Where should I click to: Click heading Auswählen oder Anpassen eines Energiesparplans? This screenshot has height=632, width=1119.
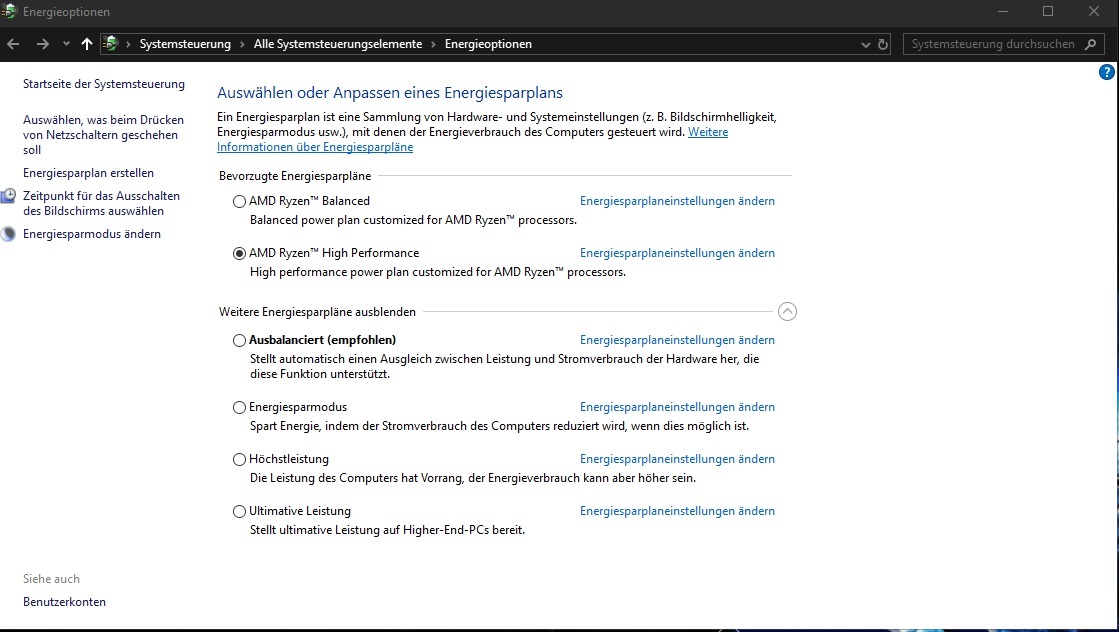(x=390, y=93)
